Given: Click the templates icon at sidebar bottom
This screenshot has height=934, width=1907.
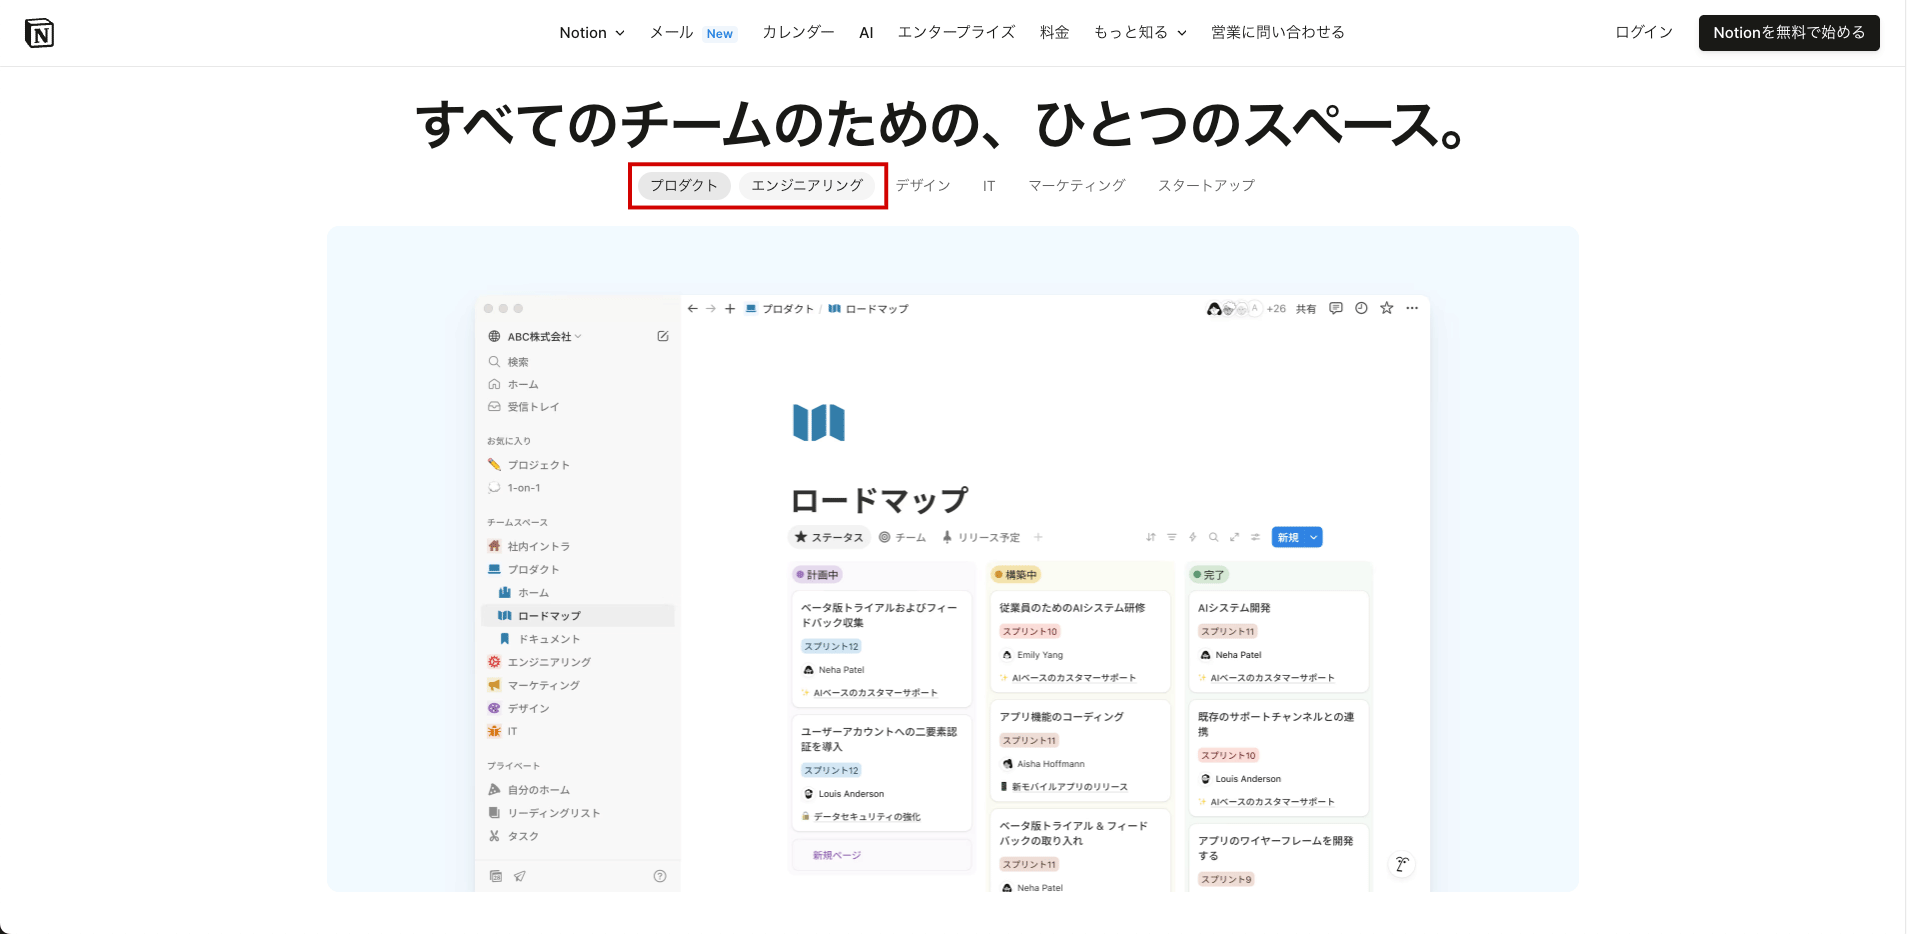Looking at the screenshot, I should point(496,876).
